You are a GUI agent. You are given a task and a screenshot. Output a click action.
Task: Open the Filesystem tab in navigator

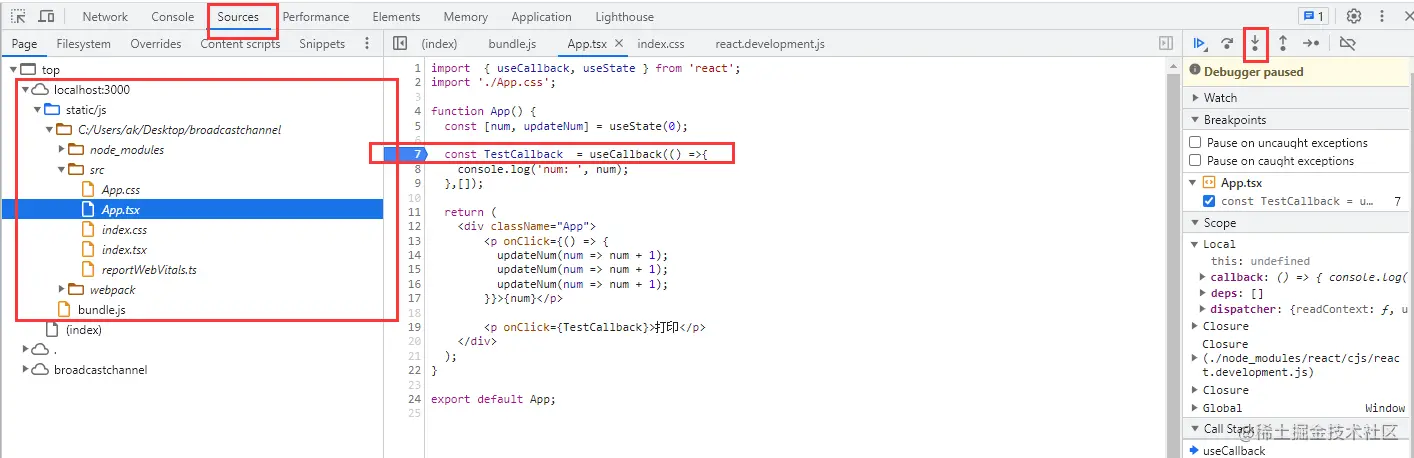coord(83,44)
